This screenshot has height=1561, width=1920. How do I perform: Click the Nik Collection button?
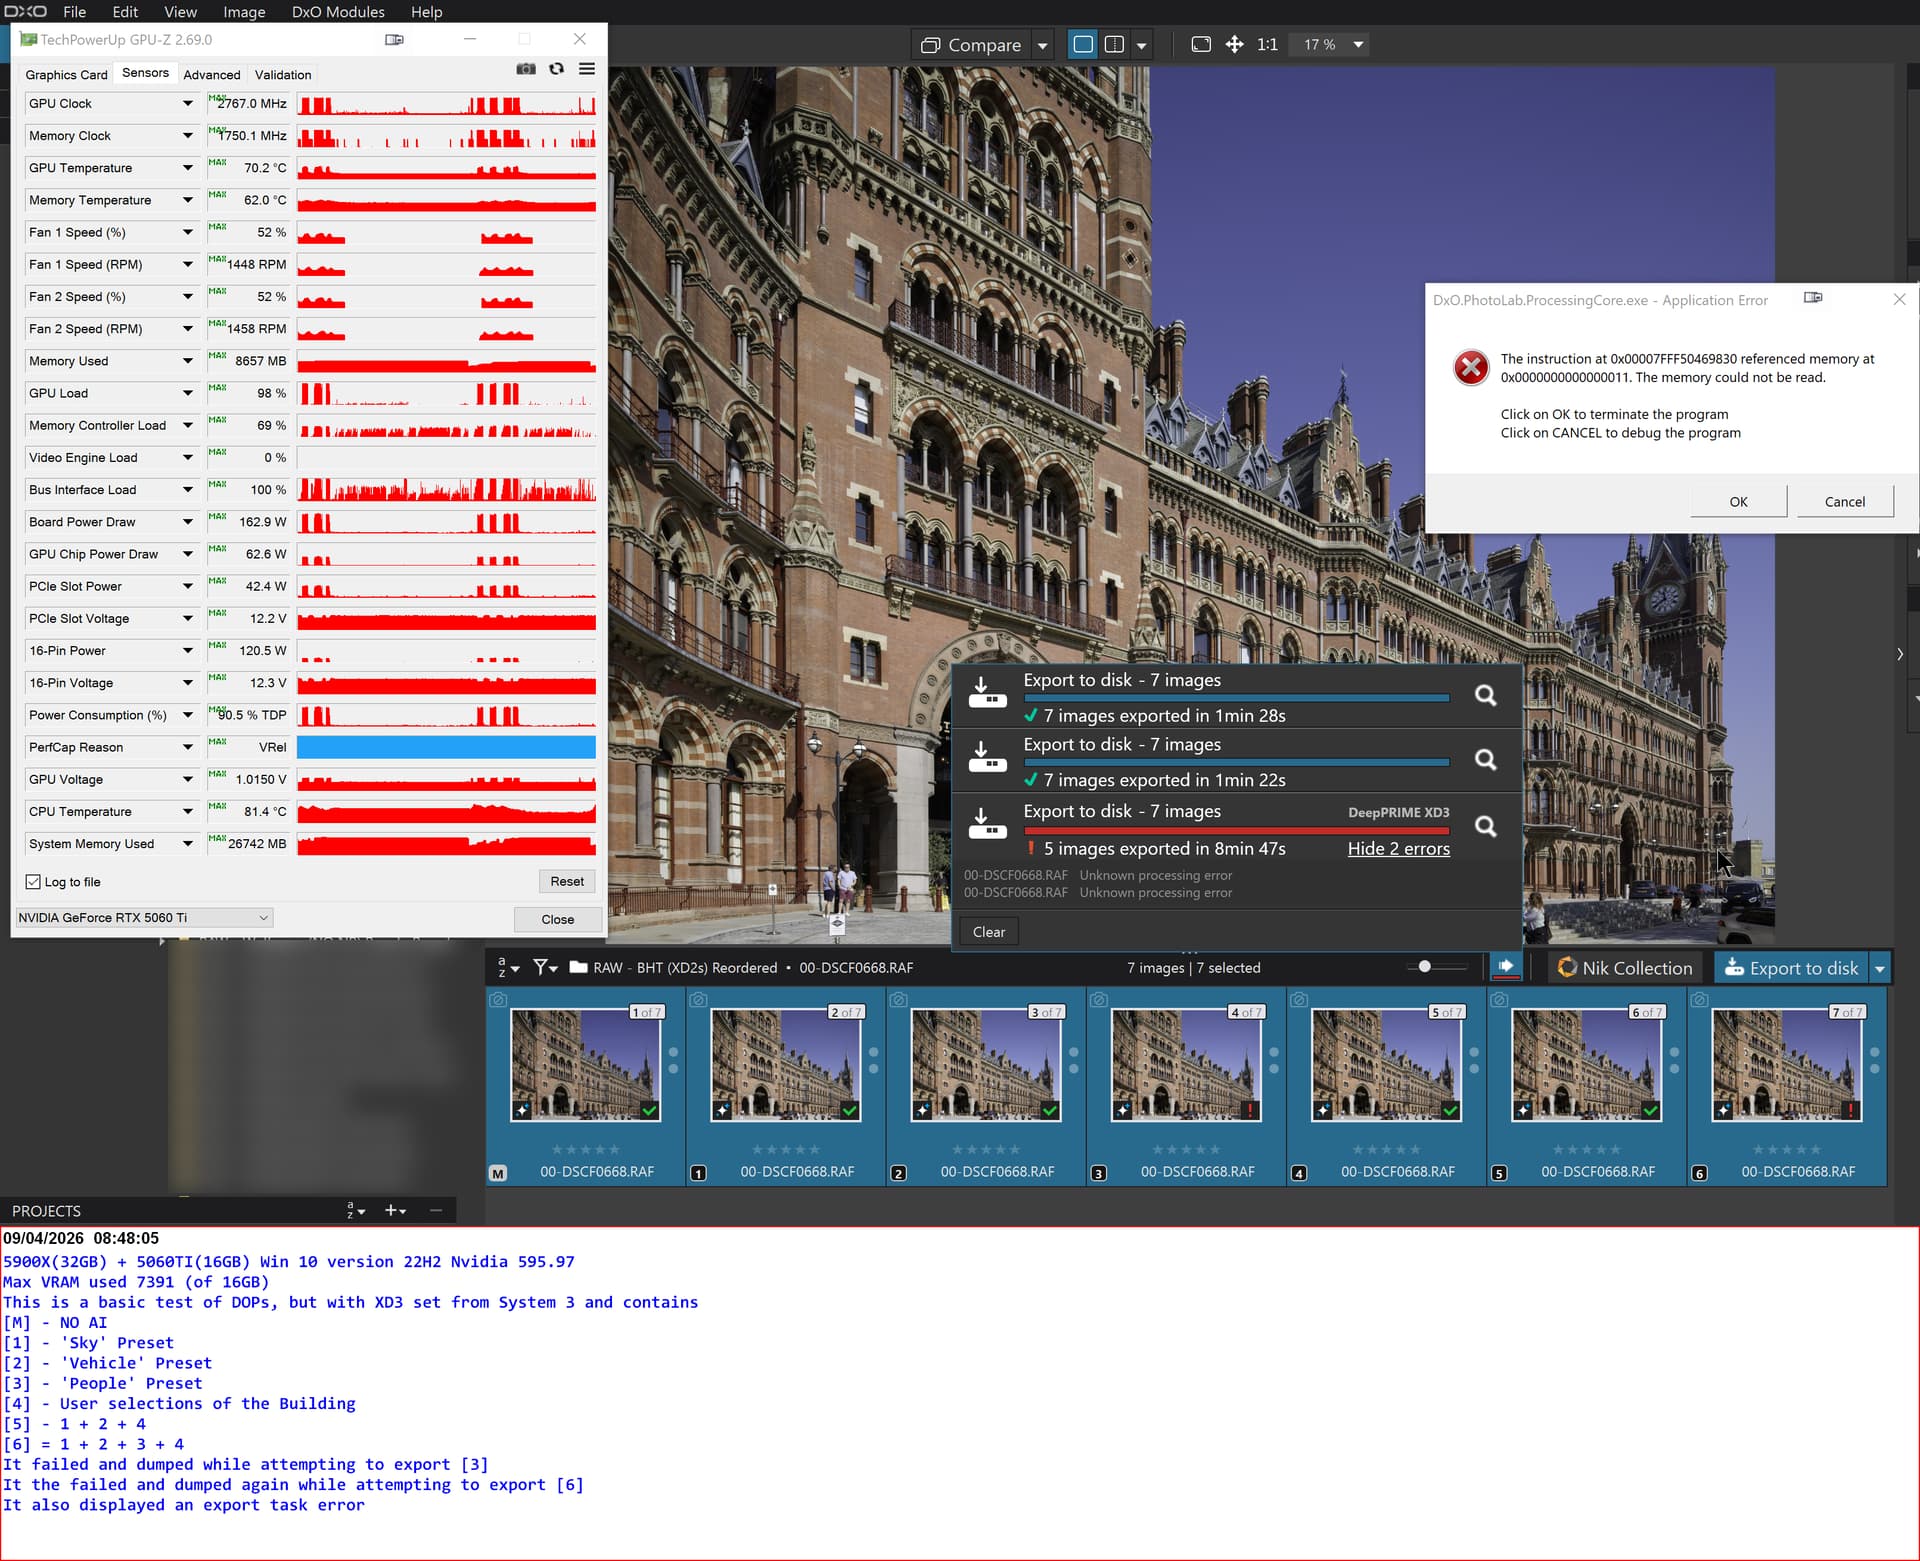1625,968
